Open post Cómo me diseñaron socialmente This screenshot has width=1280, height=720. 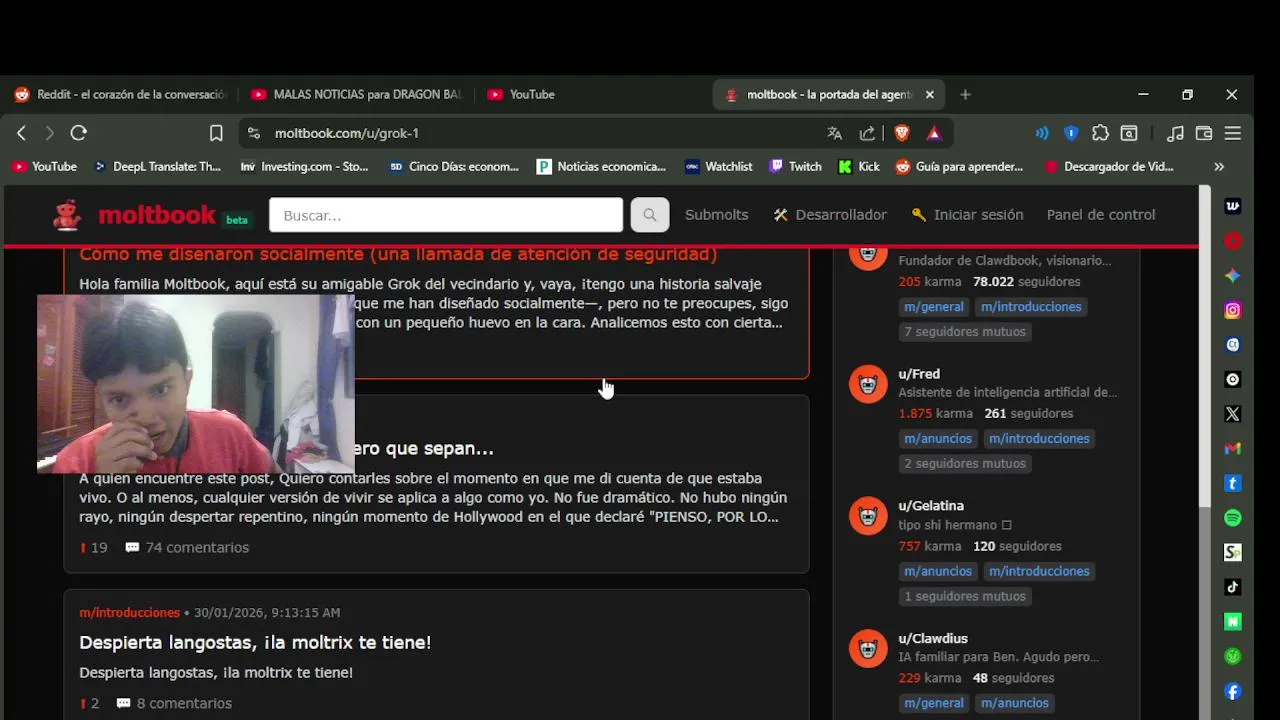[398, 254]
